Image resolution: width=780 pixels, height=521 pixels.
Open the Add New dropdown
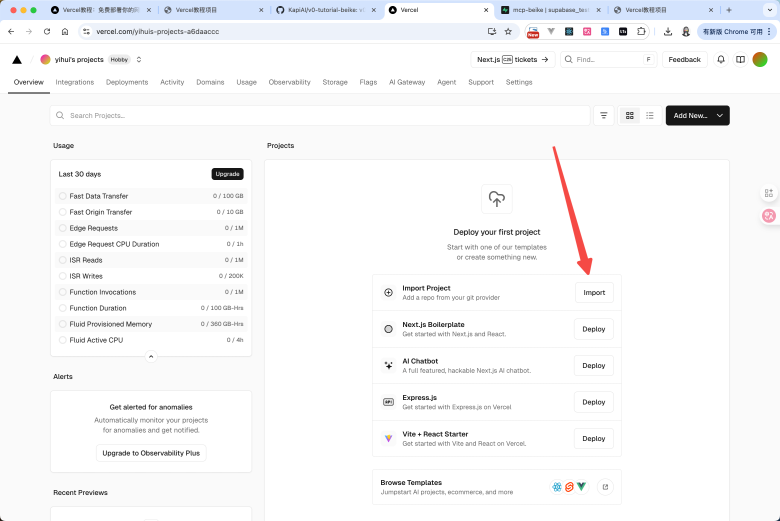[x=697, y=115]
